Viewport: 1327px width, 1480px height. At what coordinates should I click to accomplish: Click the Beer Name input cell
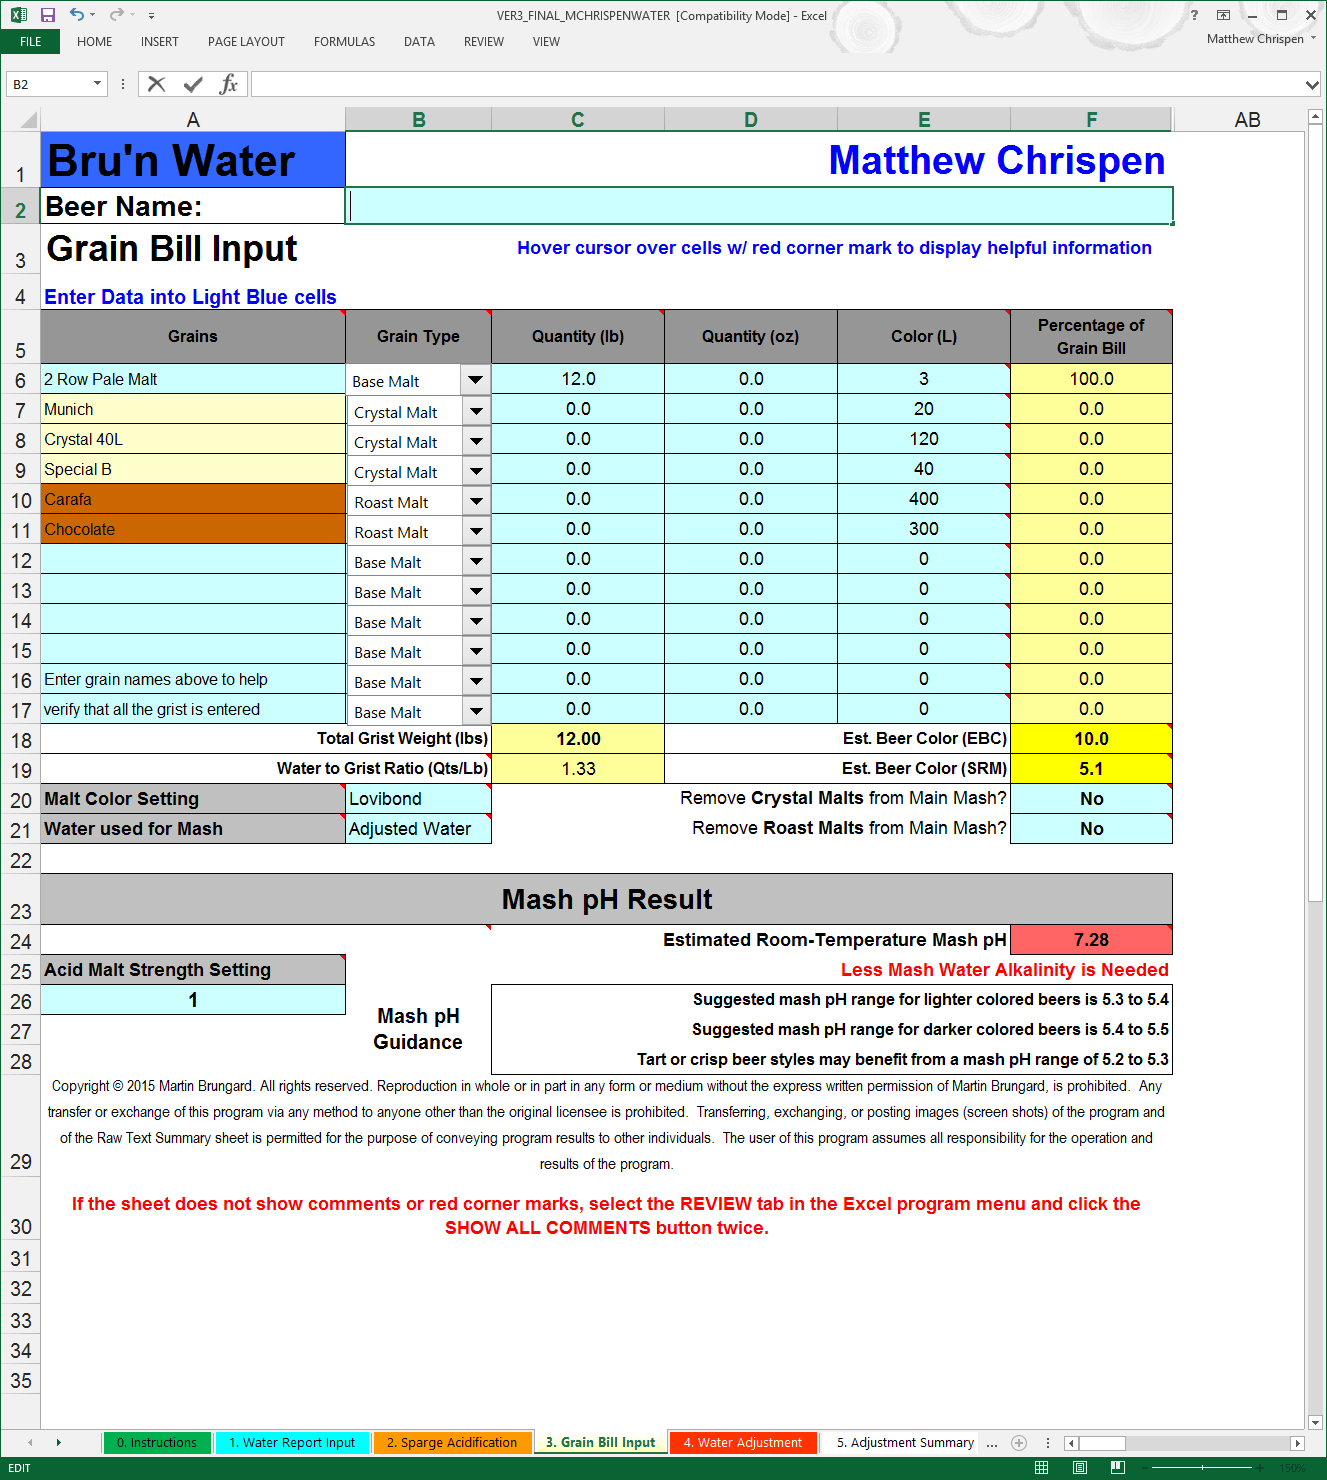pyautogui.click(x=758, y=205)
